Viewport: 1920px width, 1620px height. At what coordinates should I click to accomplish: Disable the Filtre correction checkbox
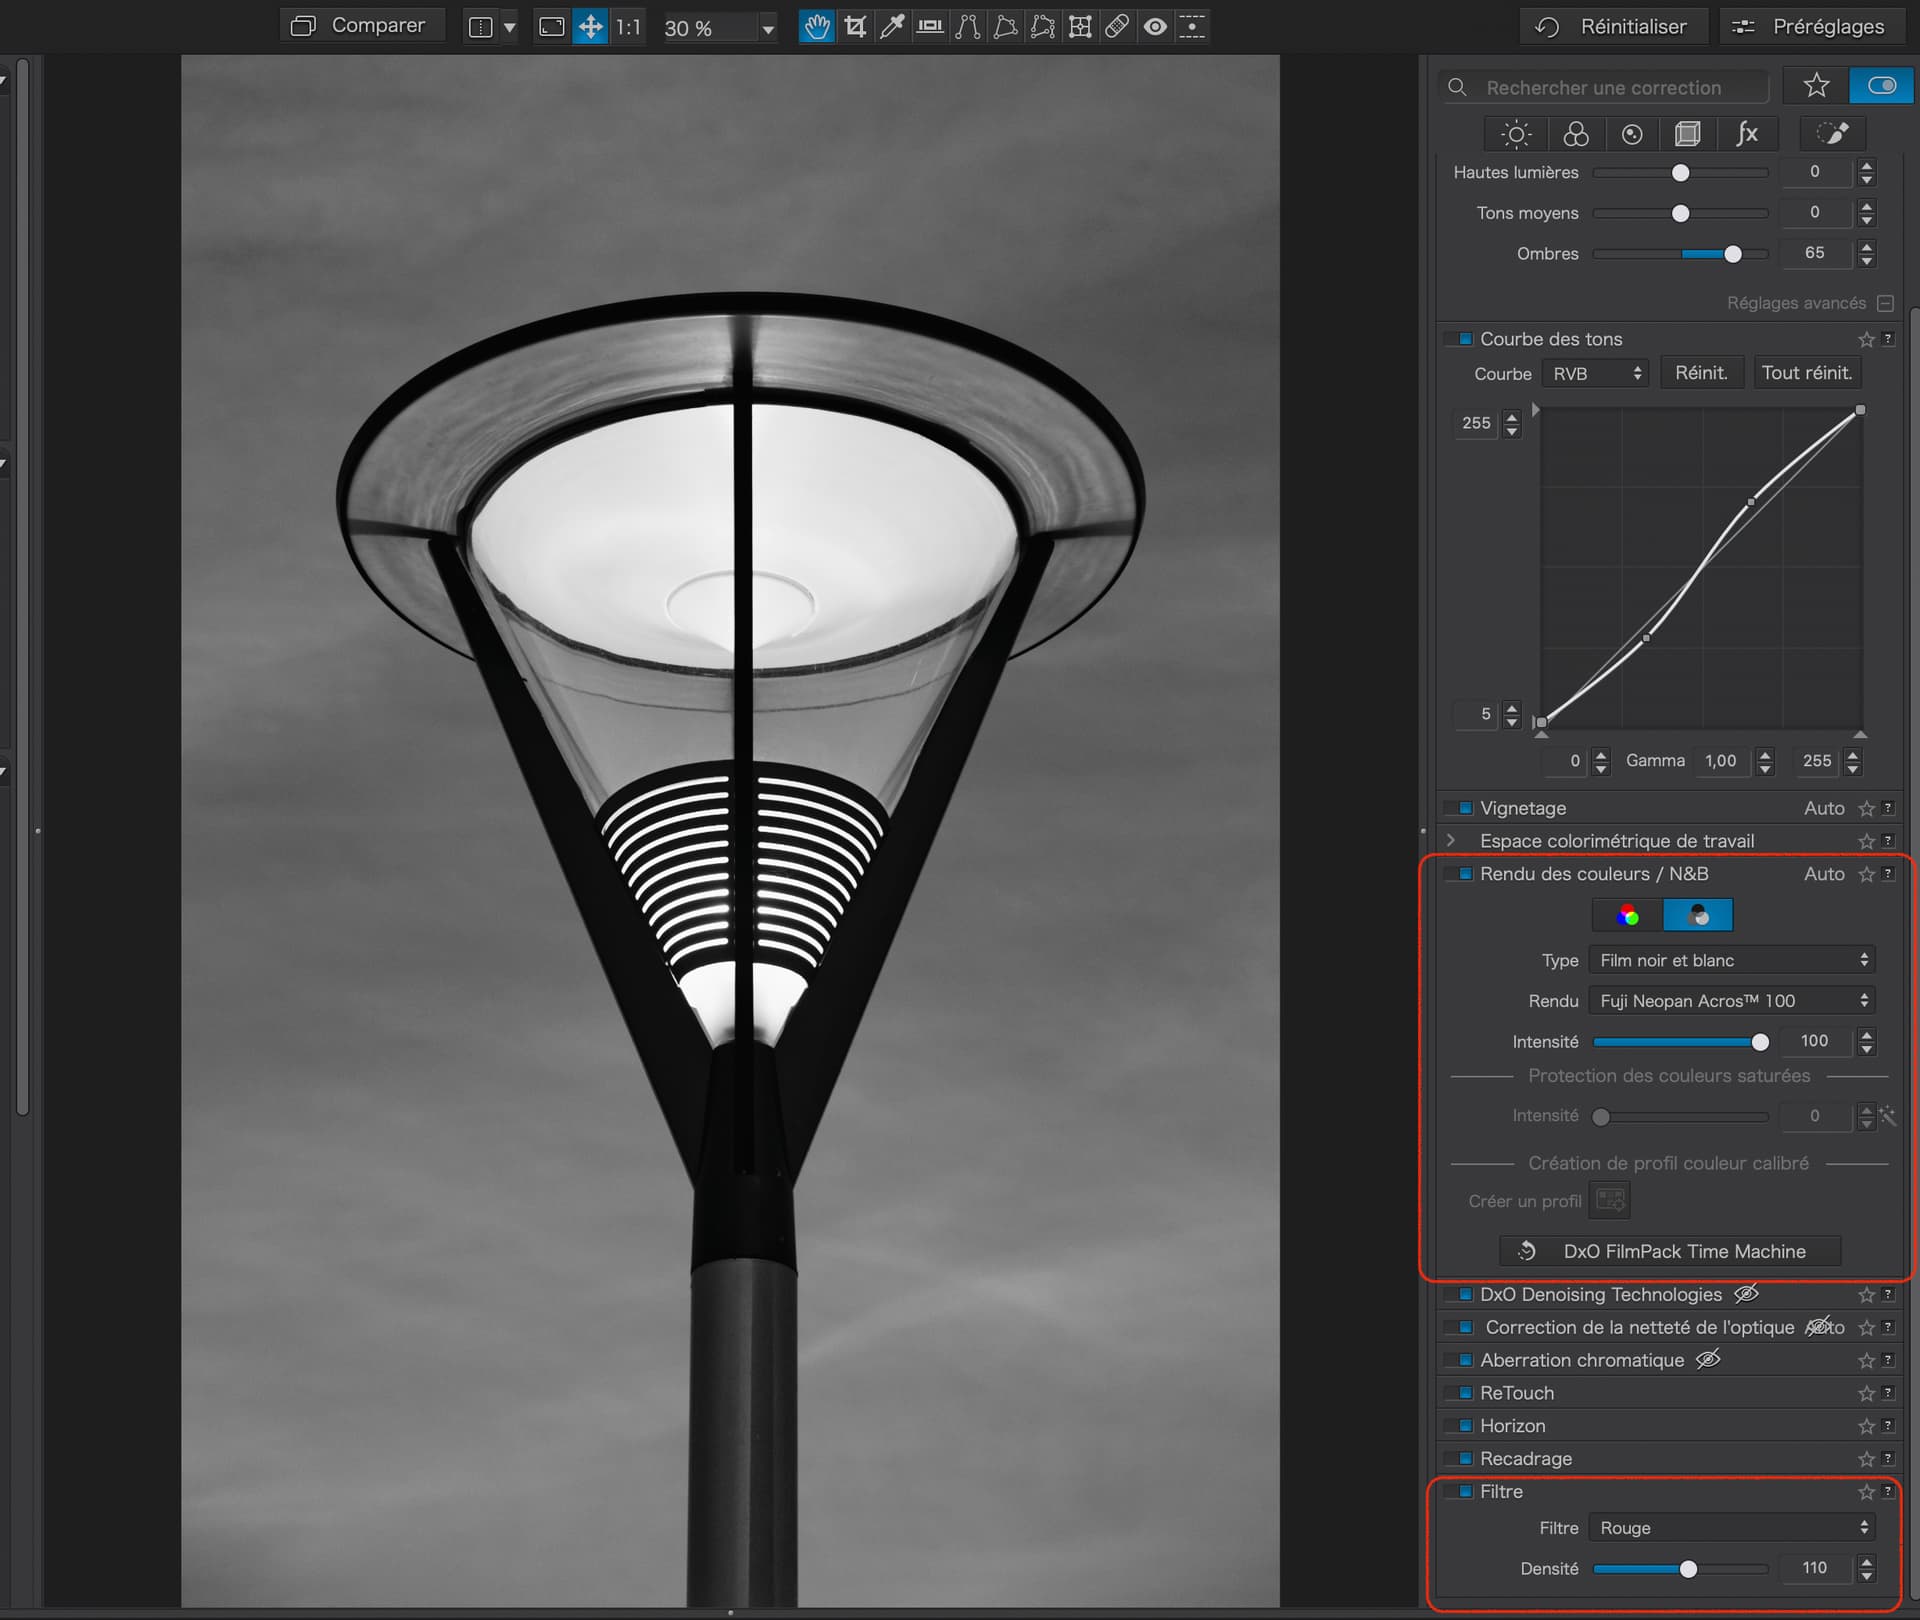1465,1491
